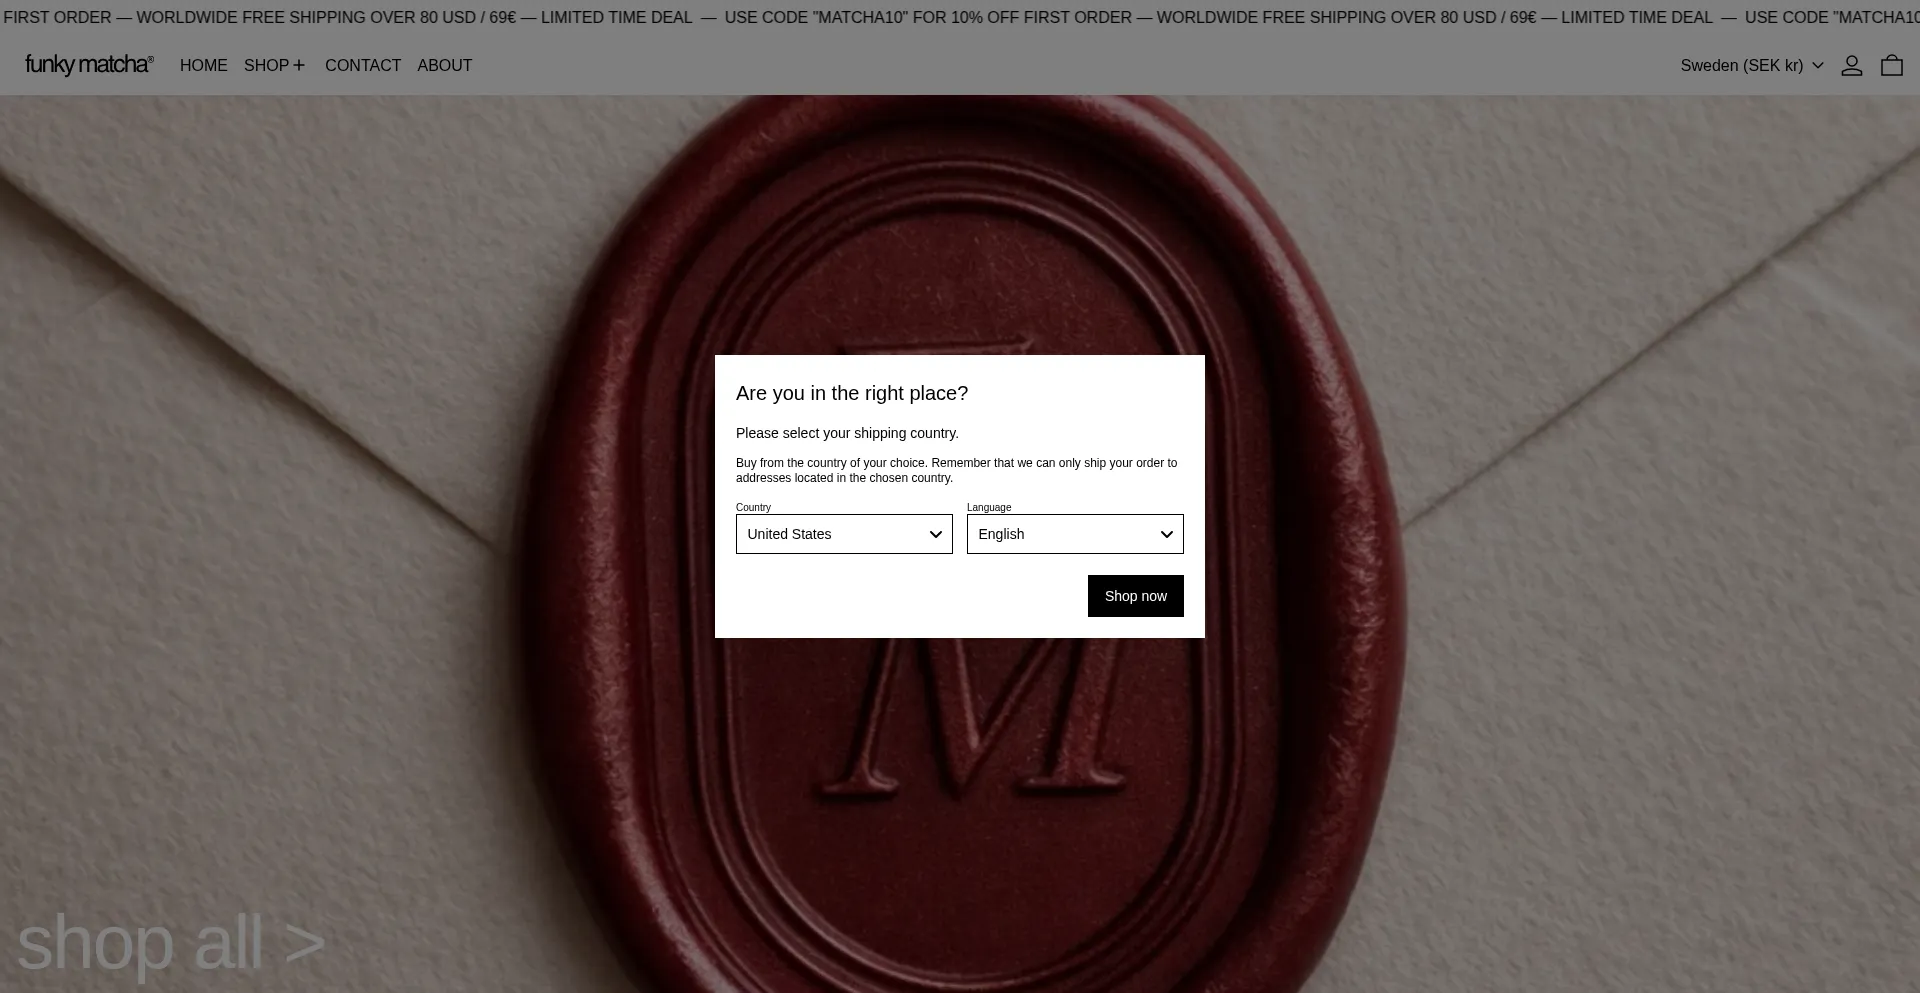Click the Language dropdown chevron arrow
Screen dimensions: 1920x993
tap(1167, 534)
